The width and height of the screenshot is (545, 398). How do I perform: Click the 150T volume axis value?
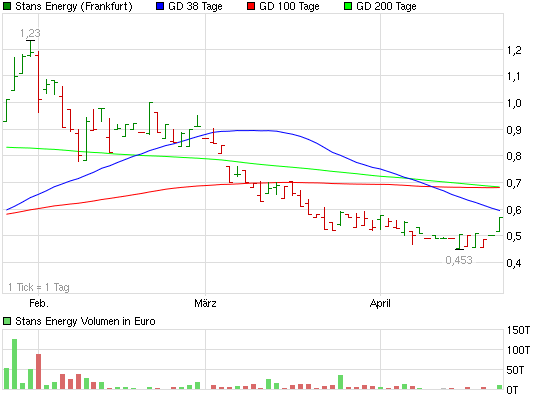click(518, 330)
